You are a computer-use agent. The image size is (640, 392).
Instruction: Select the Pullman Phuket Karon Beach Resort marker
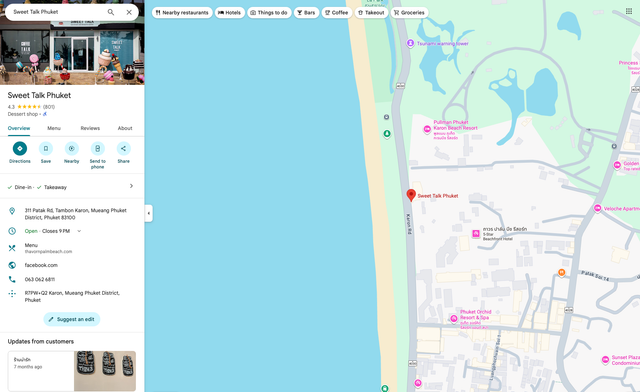(427, 129)
